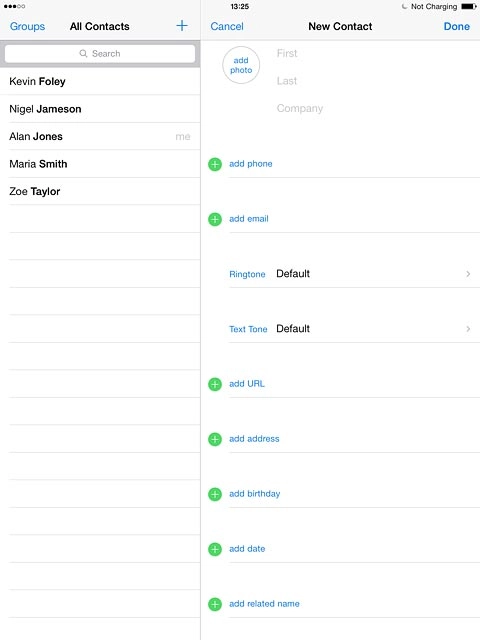Tap the First name field

pos(376,53)
